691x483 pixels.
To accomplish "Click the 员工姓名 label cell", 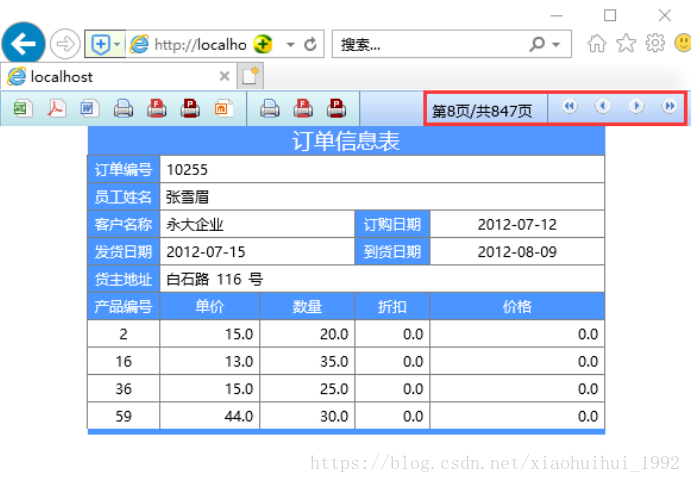I will [x=123, y=197].
